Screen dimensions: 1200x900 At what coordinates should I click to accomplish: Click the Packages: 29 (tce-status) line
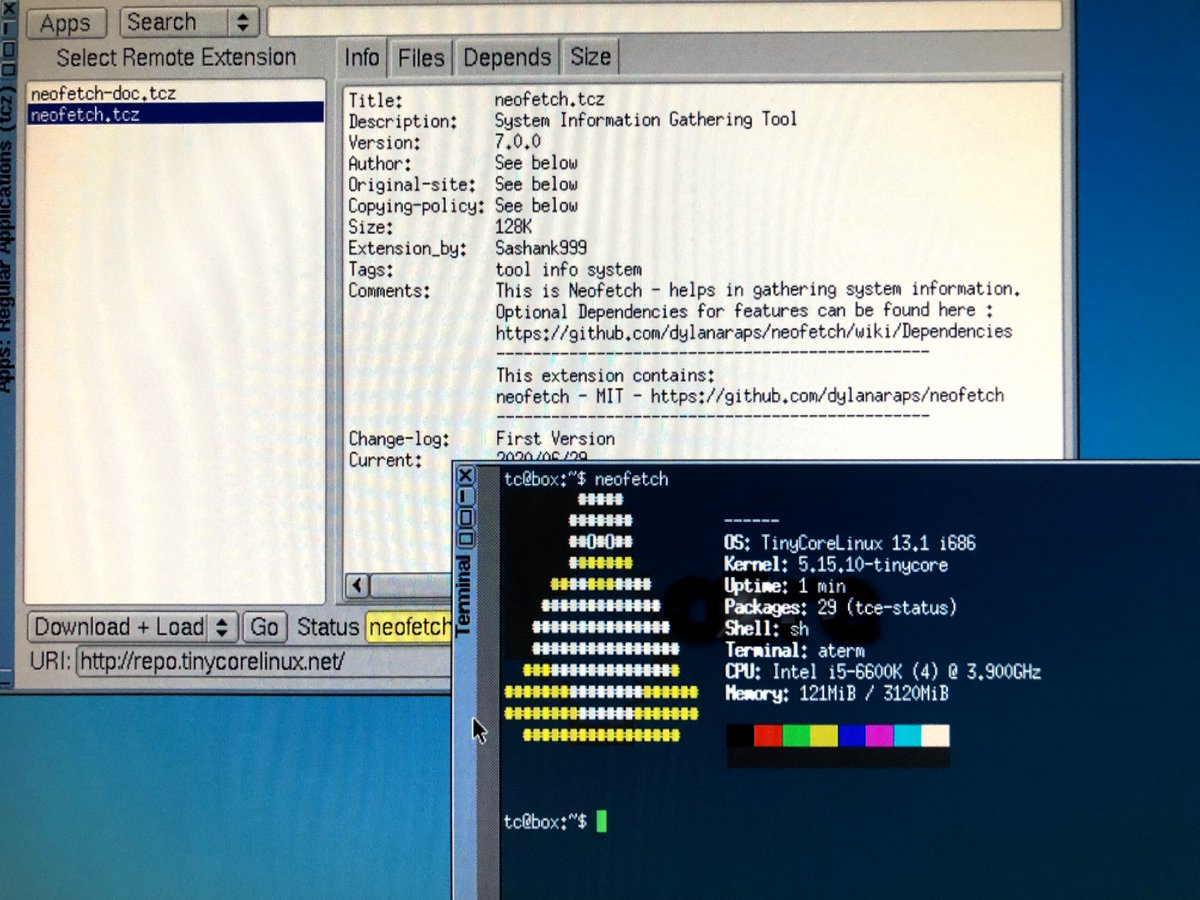tap(841, 608)
